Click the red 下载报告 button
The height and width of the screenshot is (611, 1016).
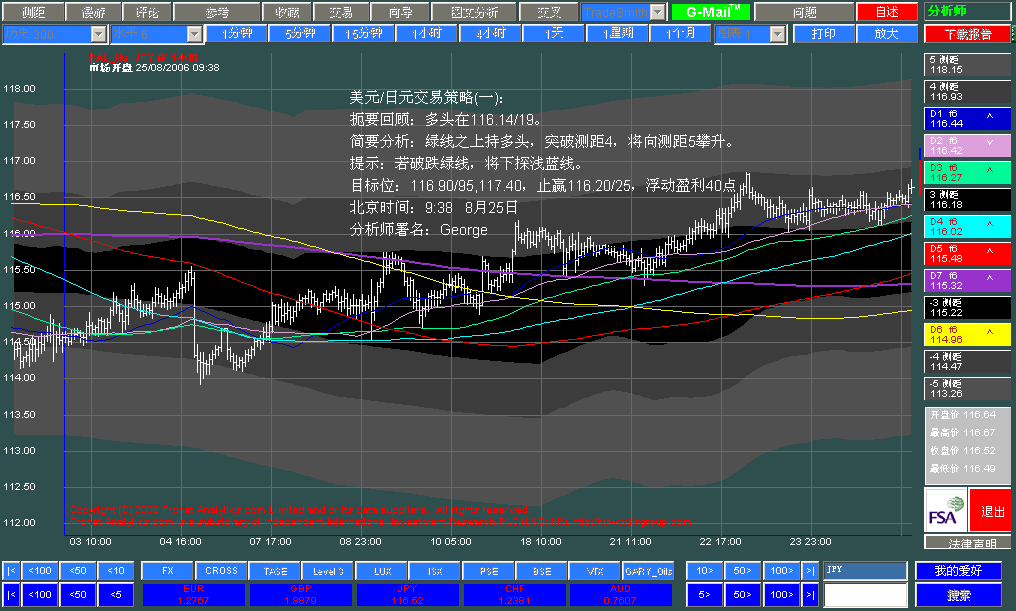(x=967, y=34)
